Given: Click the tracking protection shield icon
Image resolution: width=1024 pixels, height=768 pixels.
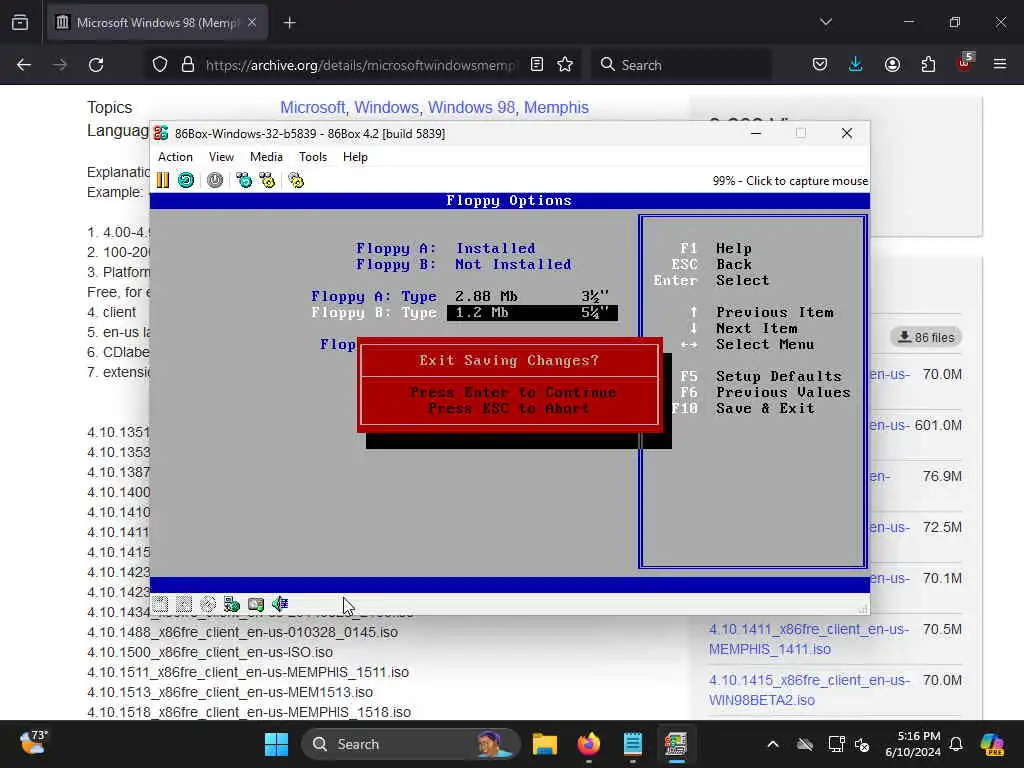Looking at the screenshot, I should (x=160, y=65).
